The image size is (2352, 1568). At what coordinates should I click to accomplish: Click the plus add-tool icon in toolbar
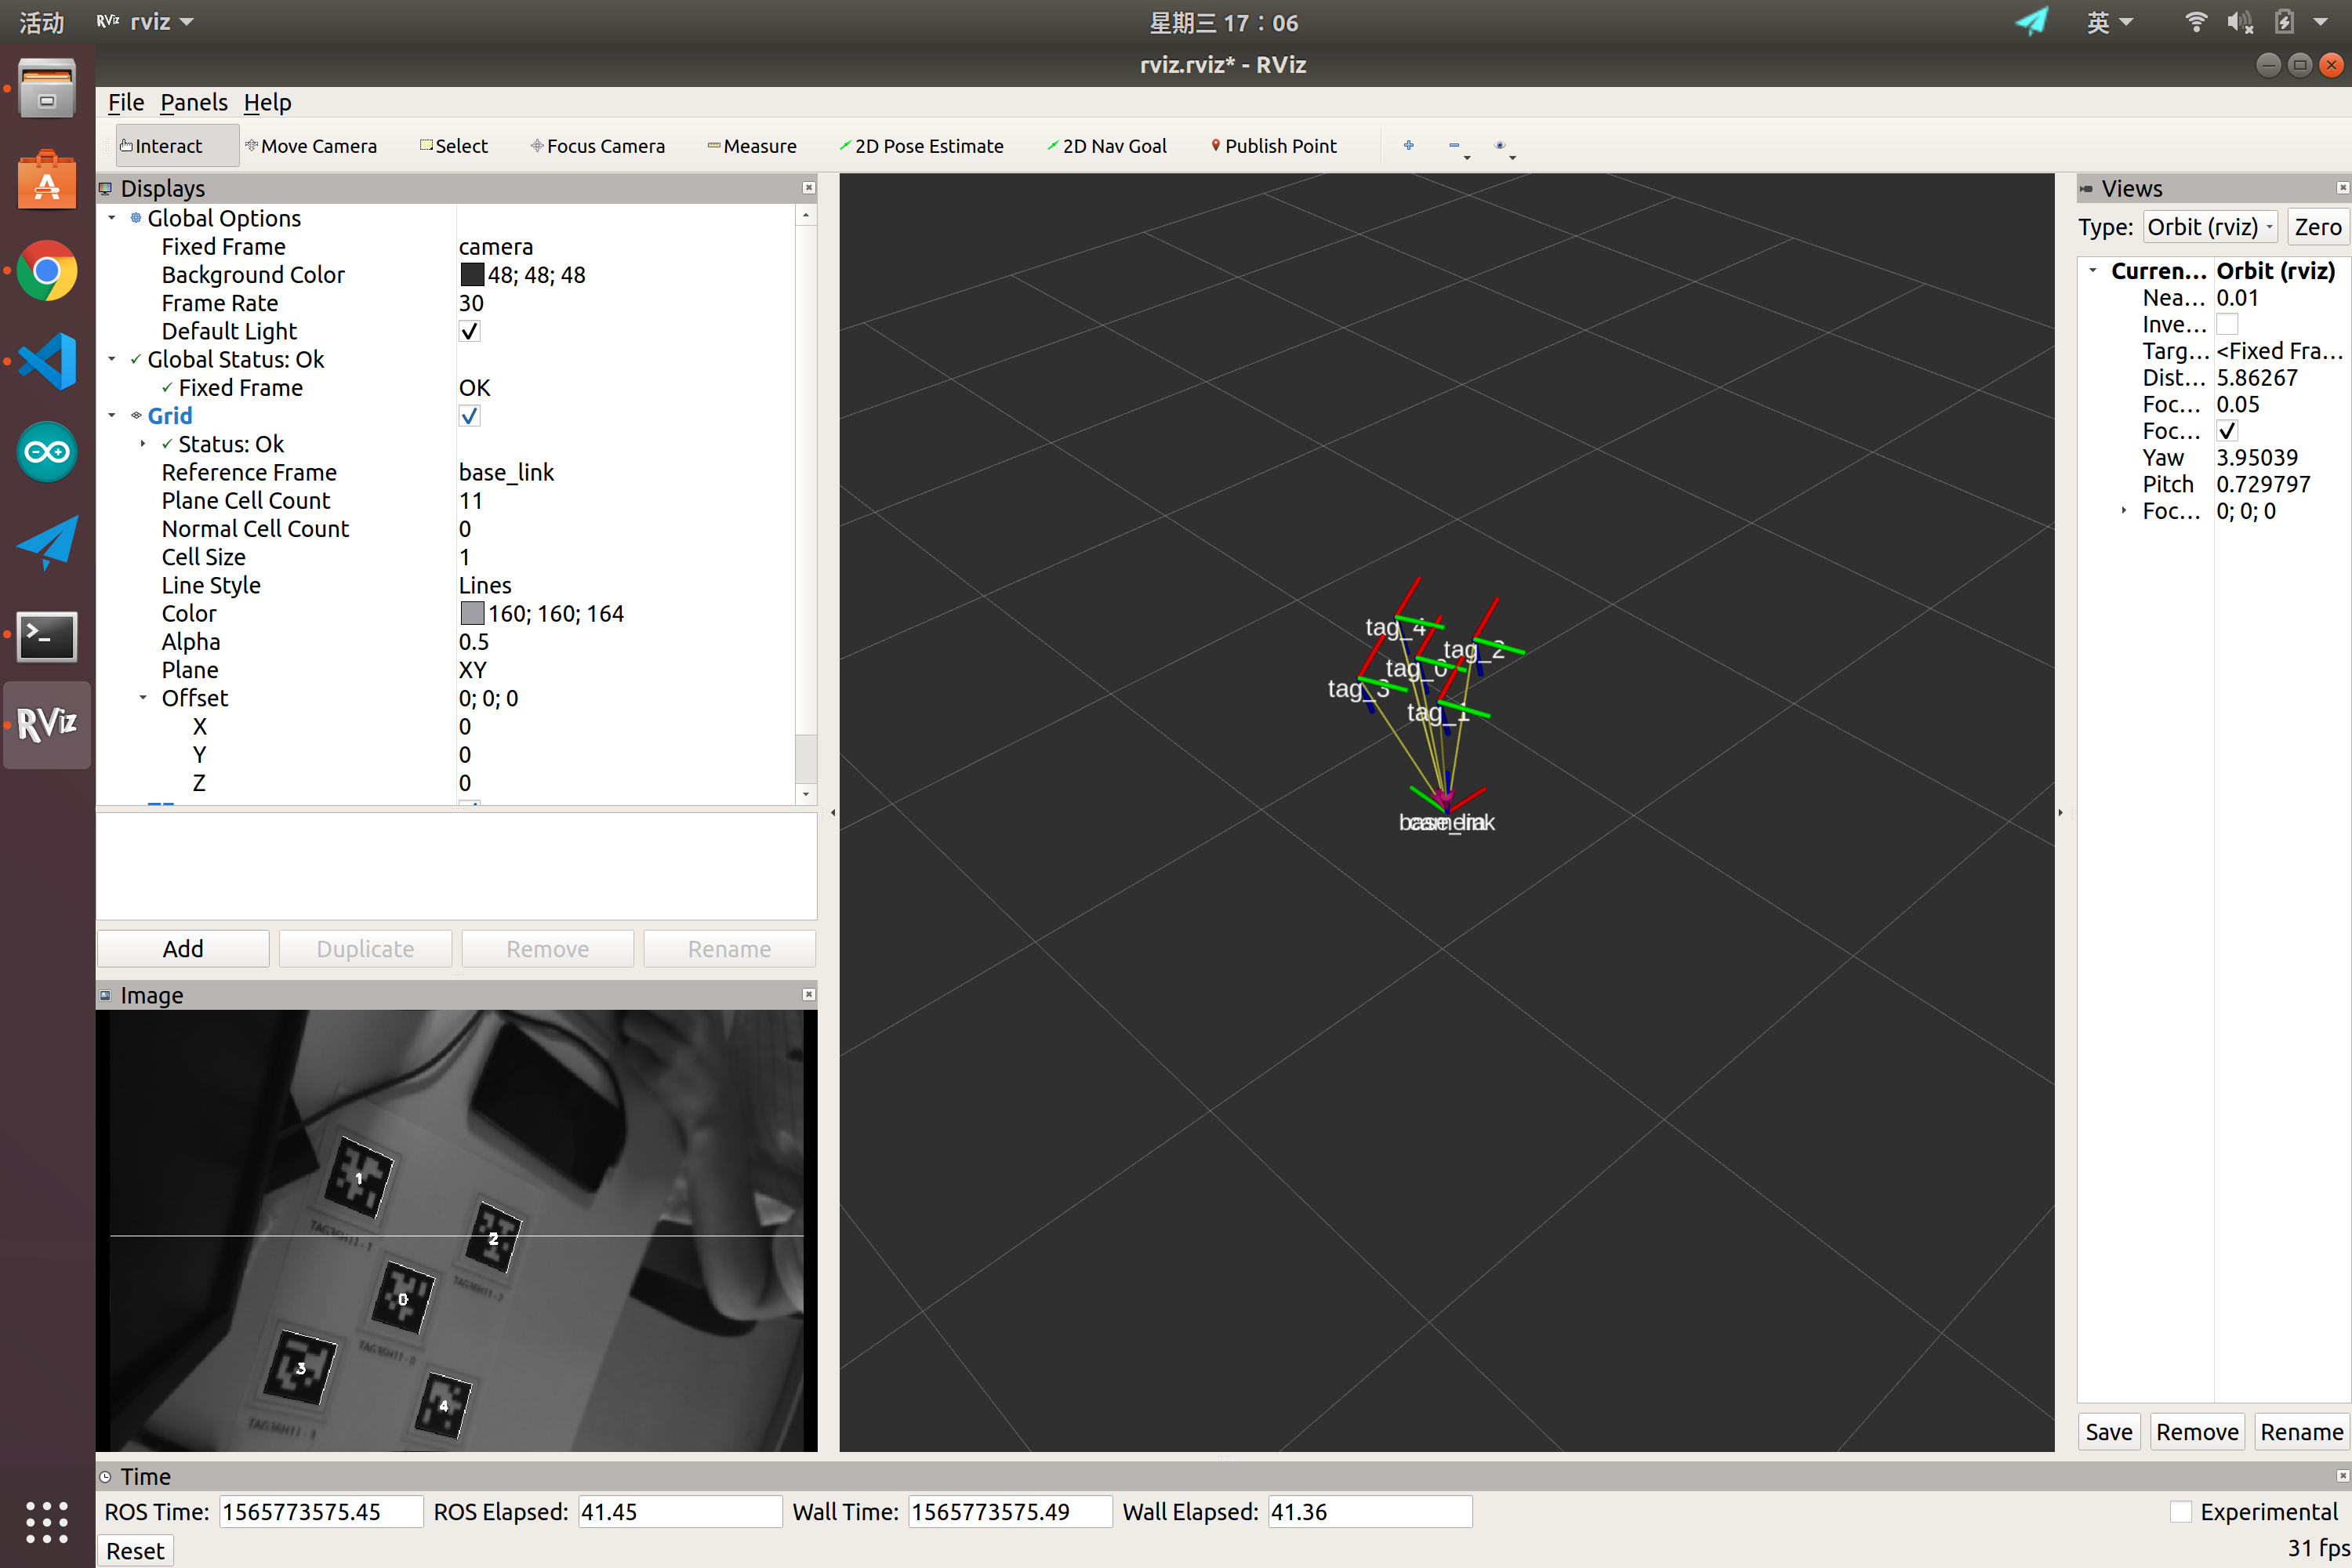tap(1408, 145)
